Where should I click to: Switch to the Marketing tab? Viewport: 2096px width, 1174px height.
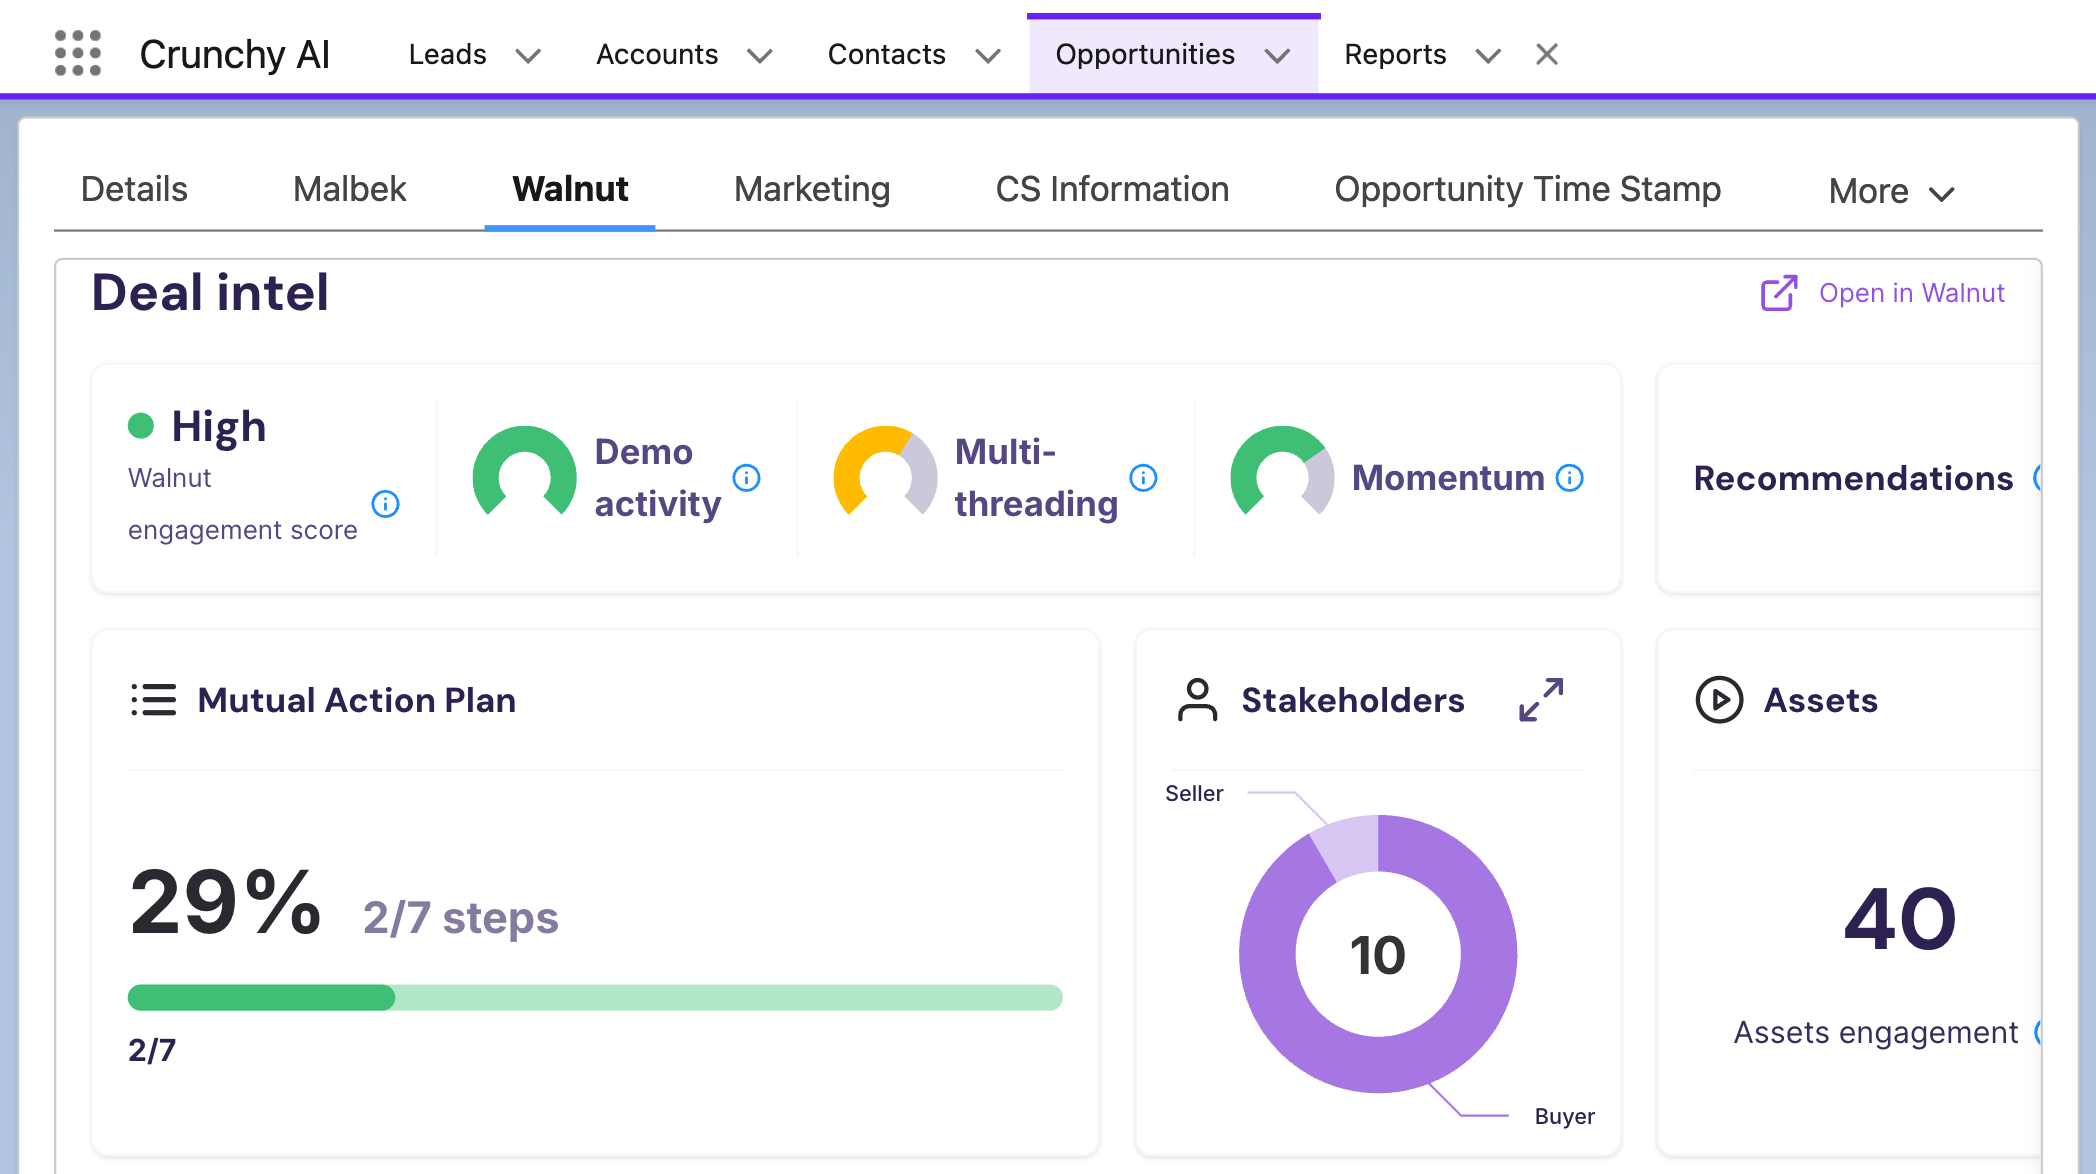812,189
